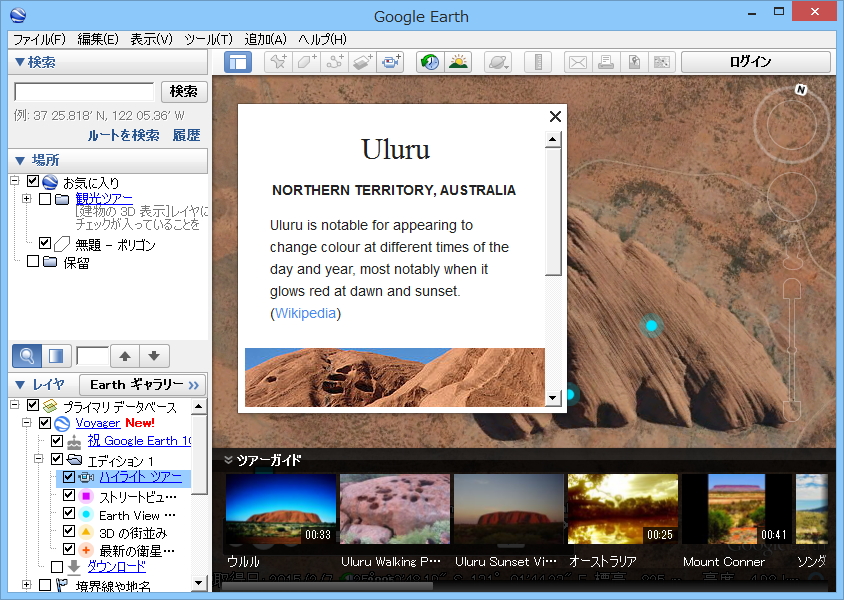Toggle sunlight across the landscape icon
Image resolution: width=844 pixels, height=600 pixels.
pyautogui.click(x=458, y=62)
